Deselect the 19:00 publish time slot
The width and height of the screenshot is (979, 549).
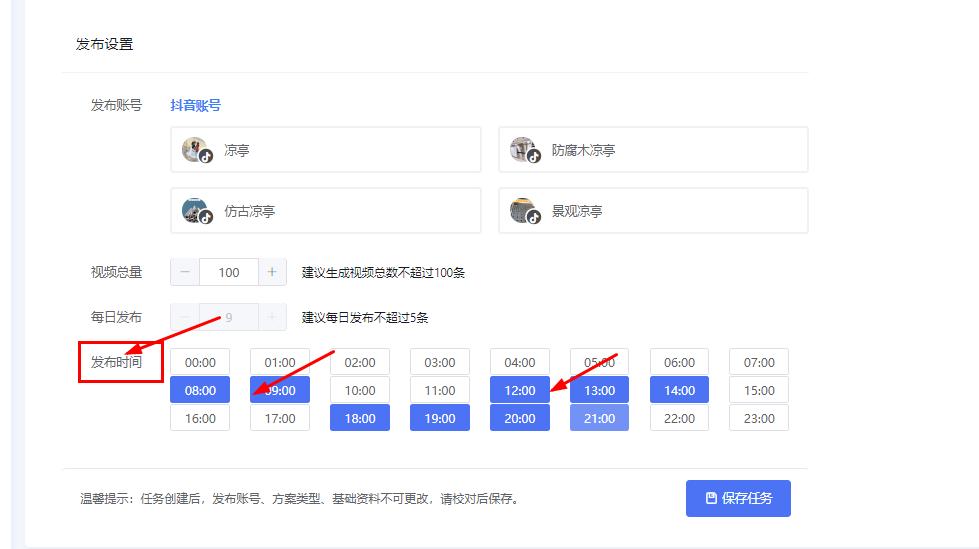tap(440, 418)
